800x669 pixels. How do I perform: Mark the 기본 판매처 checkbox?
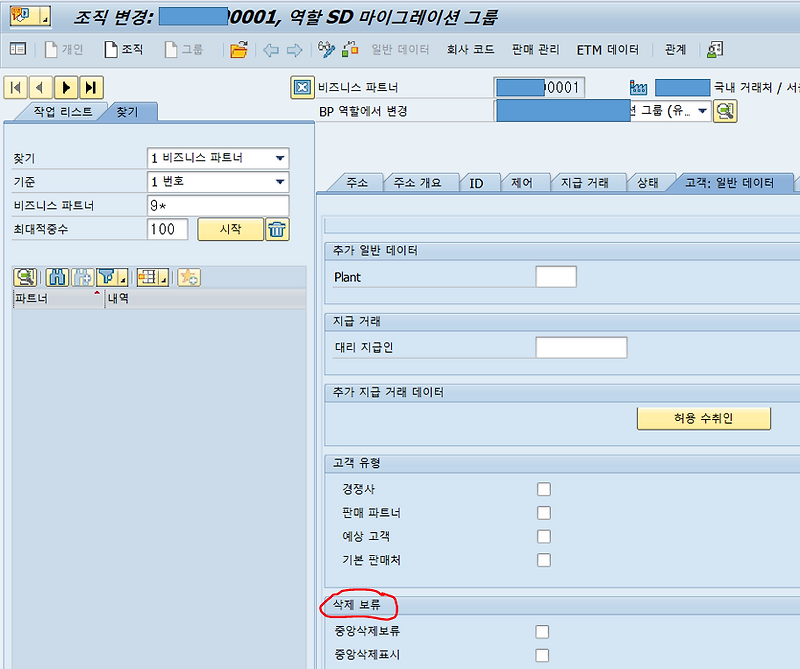[x=543, y=560]
